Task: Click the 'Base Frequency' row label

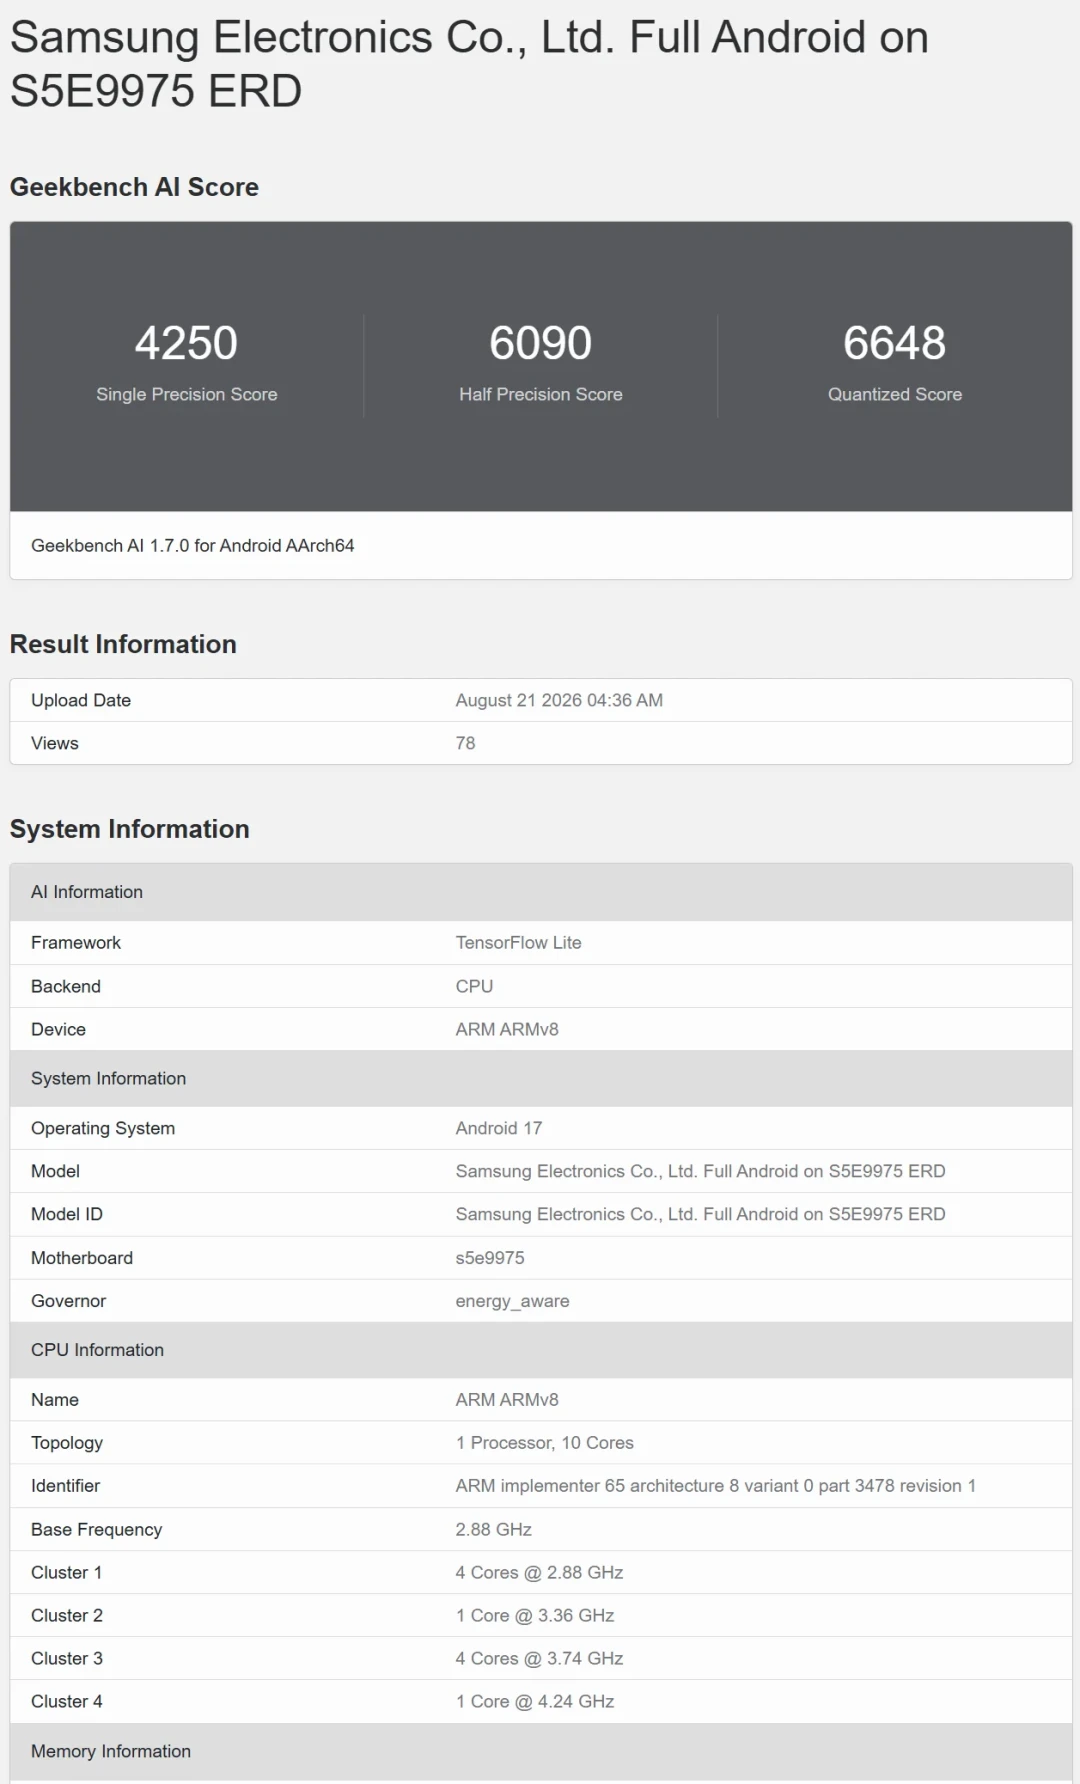Action: point(96,1530)
